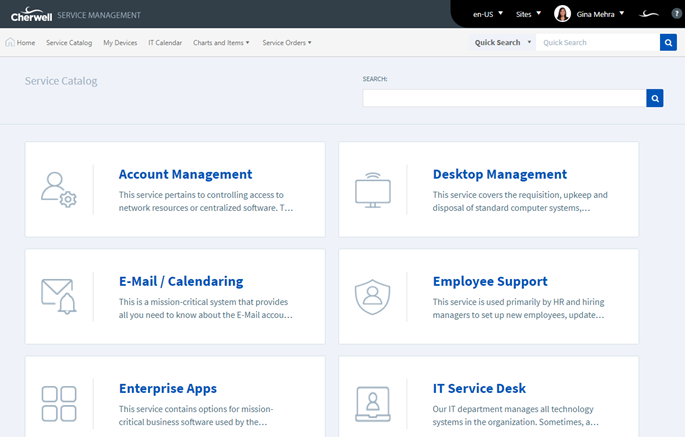Open the Account Management service title

[185, 174]
